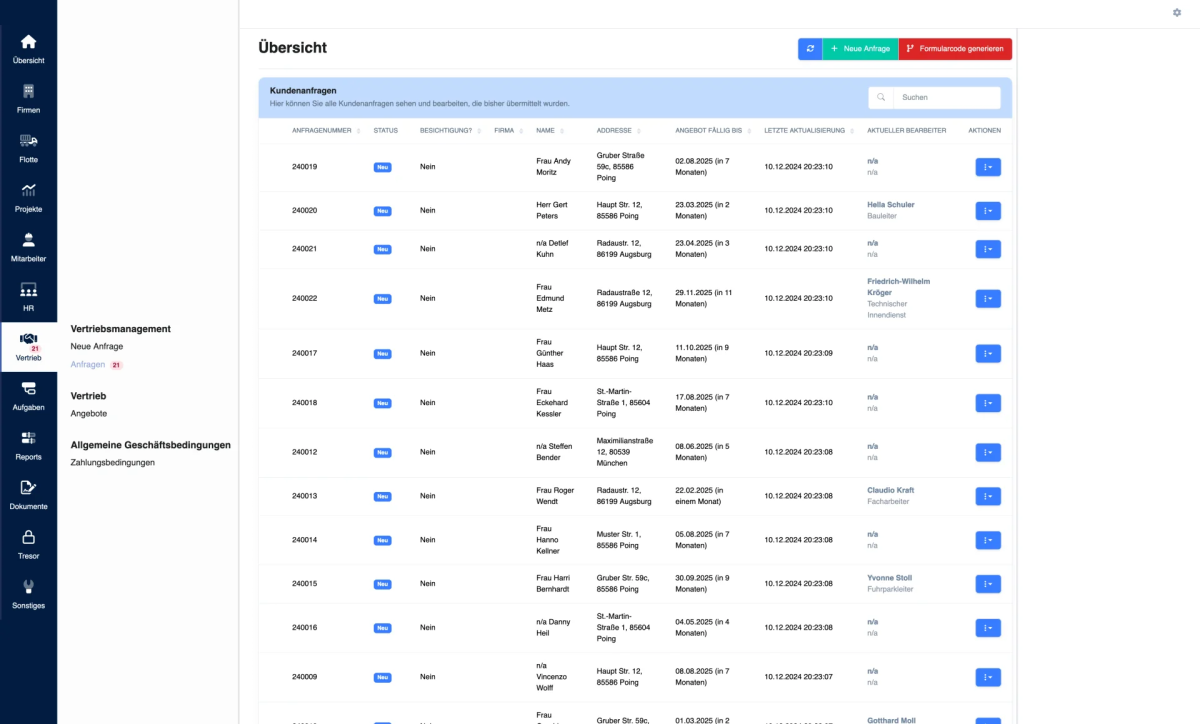Click the Neue Anfrage green button
The height and width of the screenshot is (724, 1200).
coord(860,49)
